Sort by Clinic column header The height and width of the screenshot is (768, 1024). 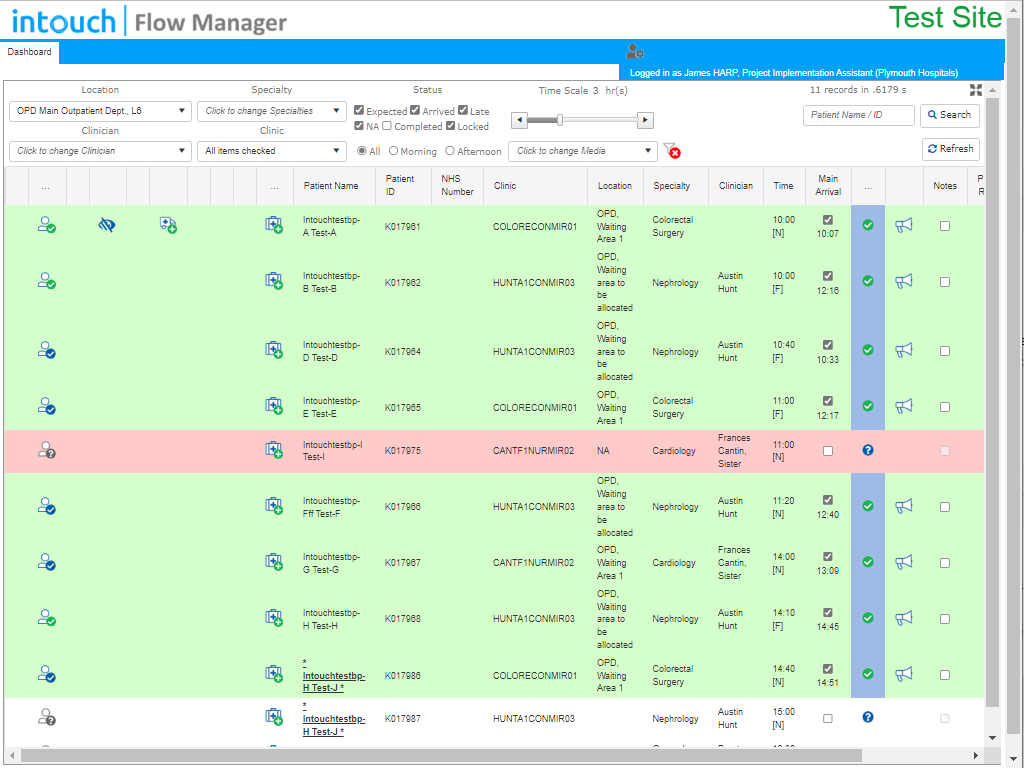tap(505, 185)
